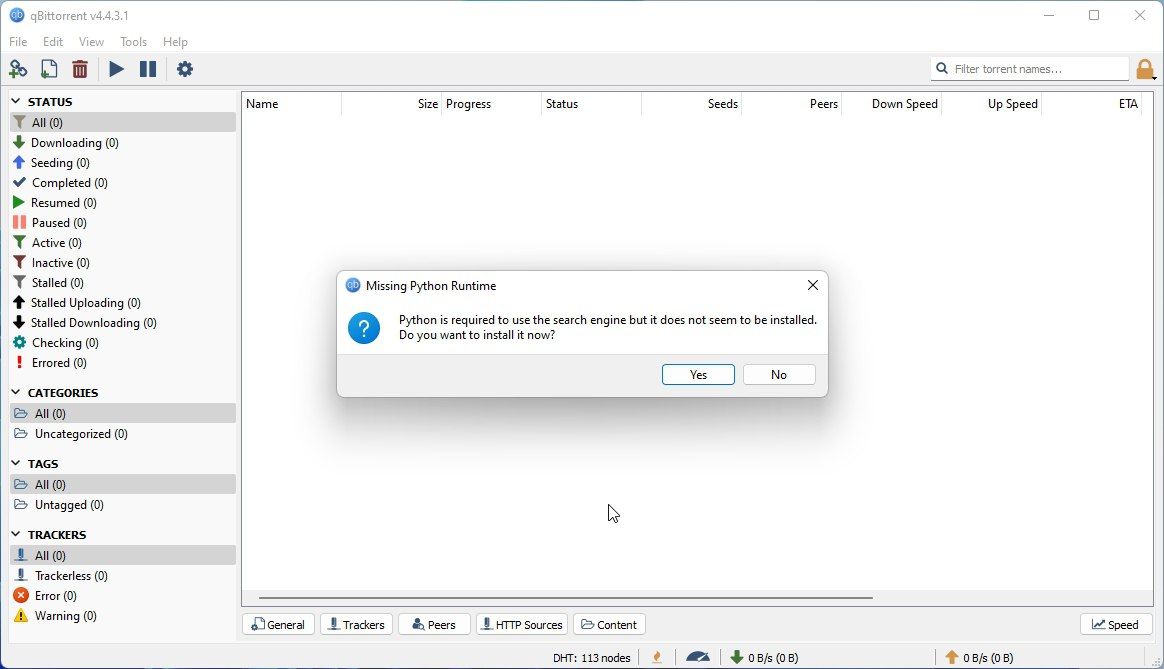Click Yes to install Python

tap(698, 374)
